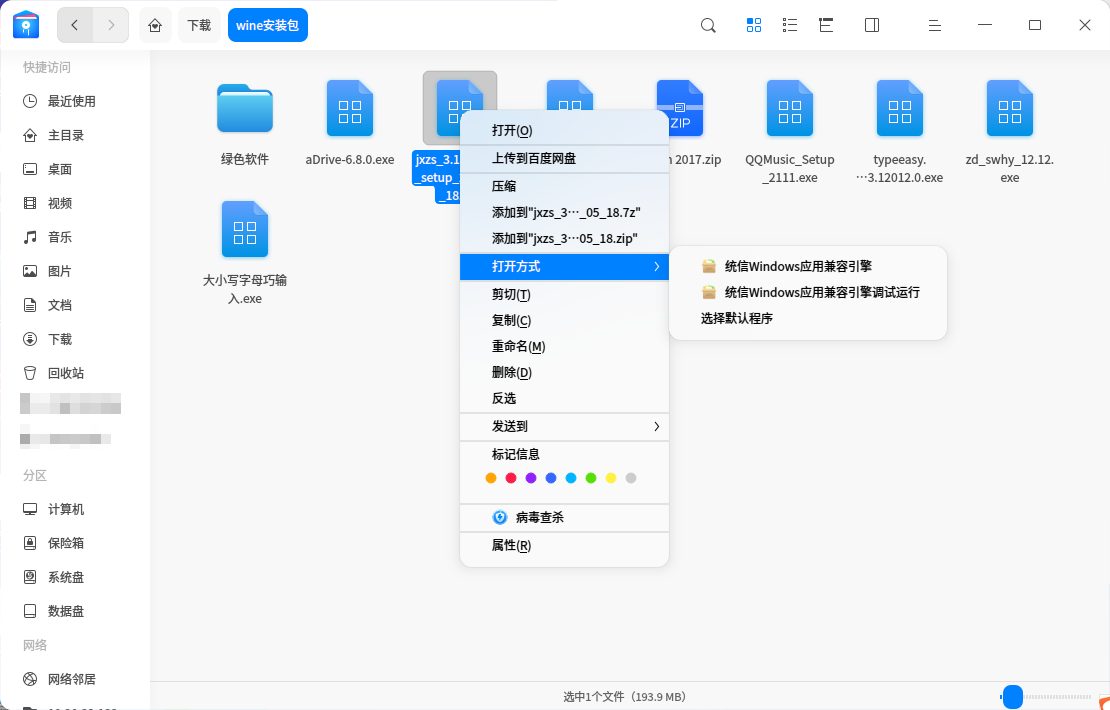Tag file with light blue color dot
This screenshot has width=1110, height=710.
click(x=571, y=478)
